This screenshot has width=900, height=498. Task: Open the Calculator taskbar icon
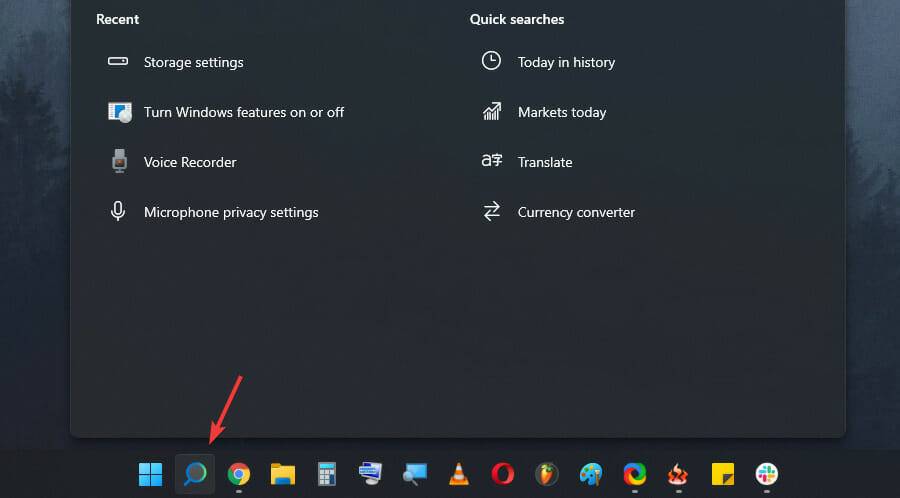[x=327, y=474]
